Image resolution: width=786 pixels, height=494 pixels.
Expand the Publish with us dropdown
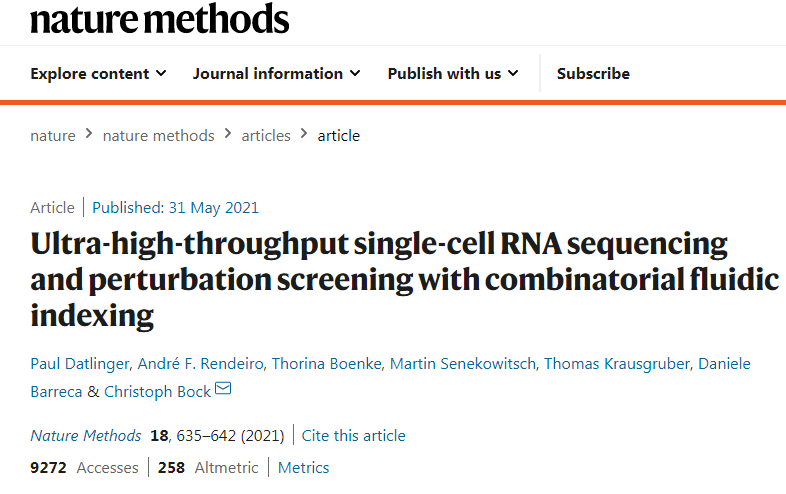pos(453,73)
